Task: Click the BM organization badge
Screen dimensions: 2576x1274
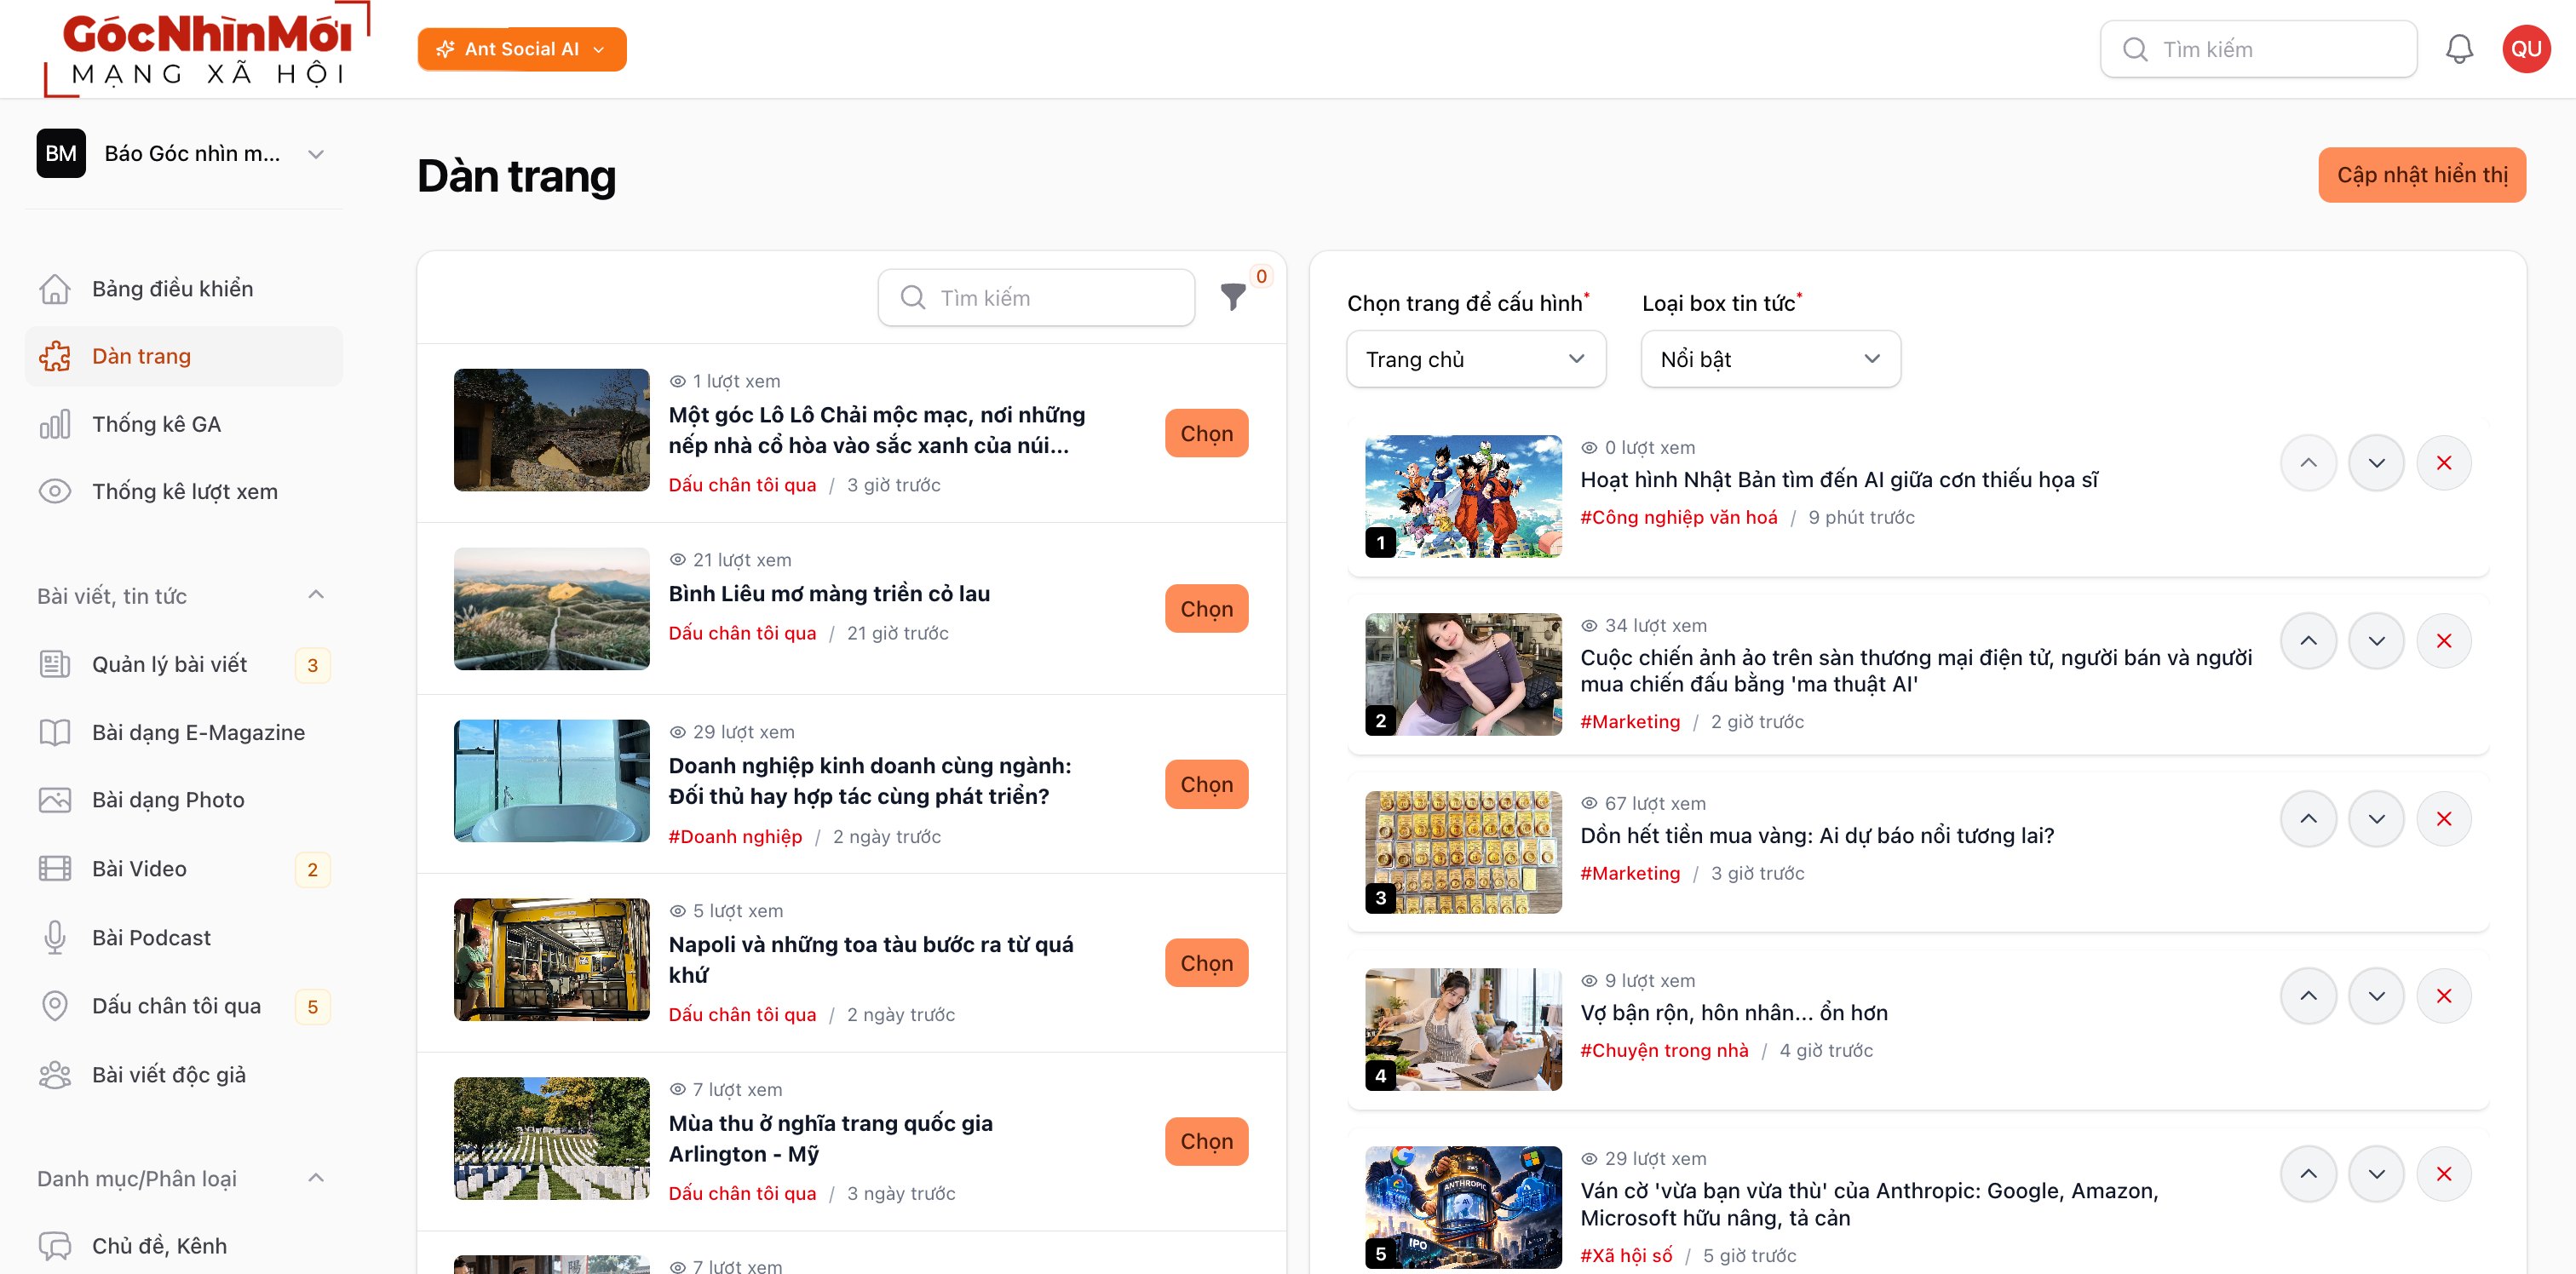Action: [61, 153]
